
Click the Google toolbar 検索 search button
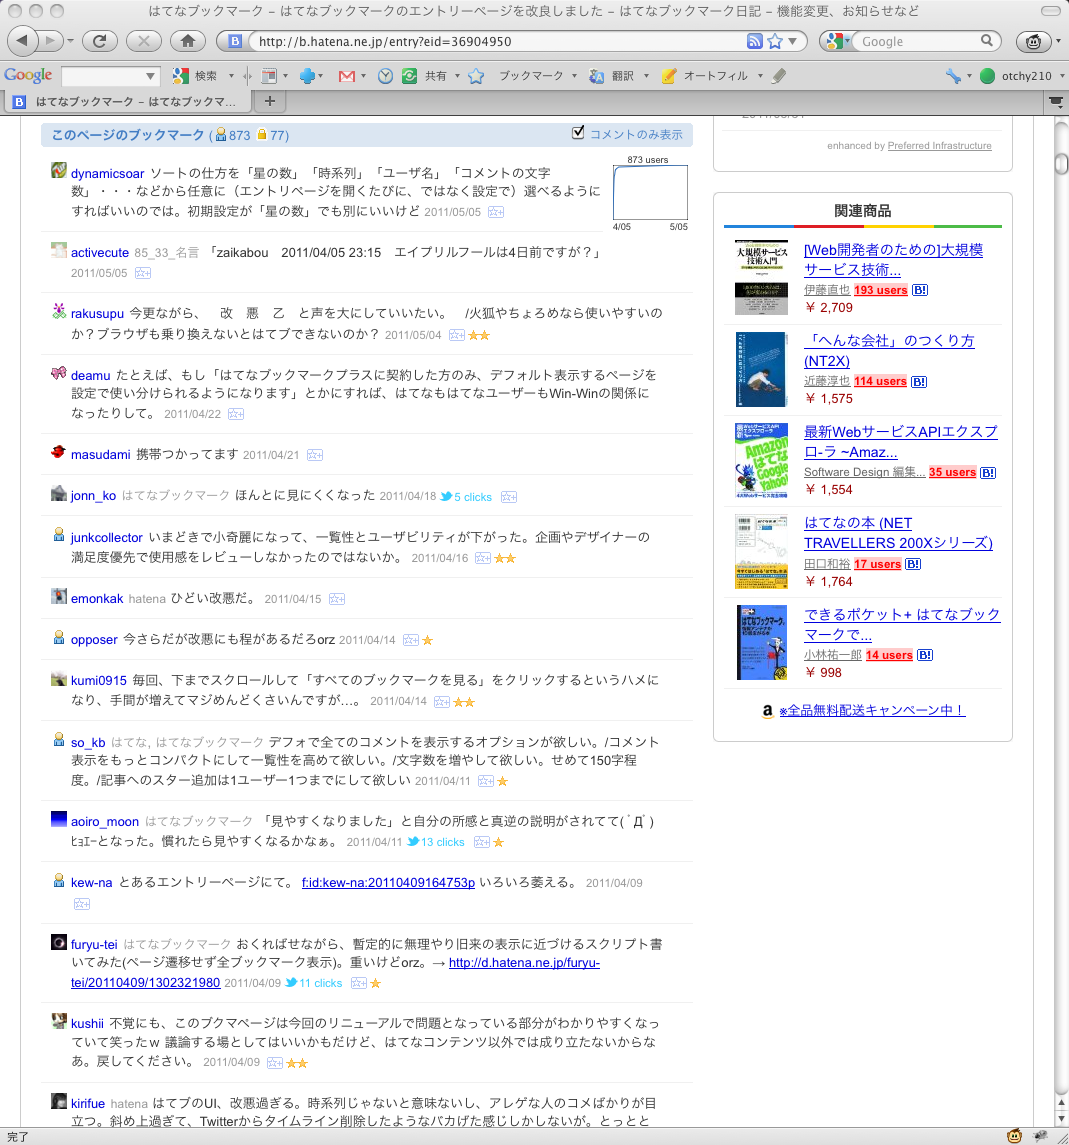(x=194, y=76)
